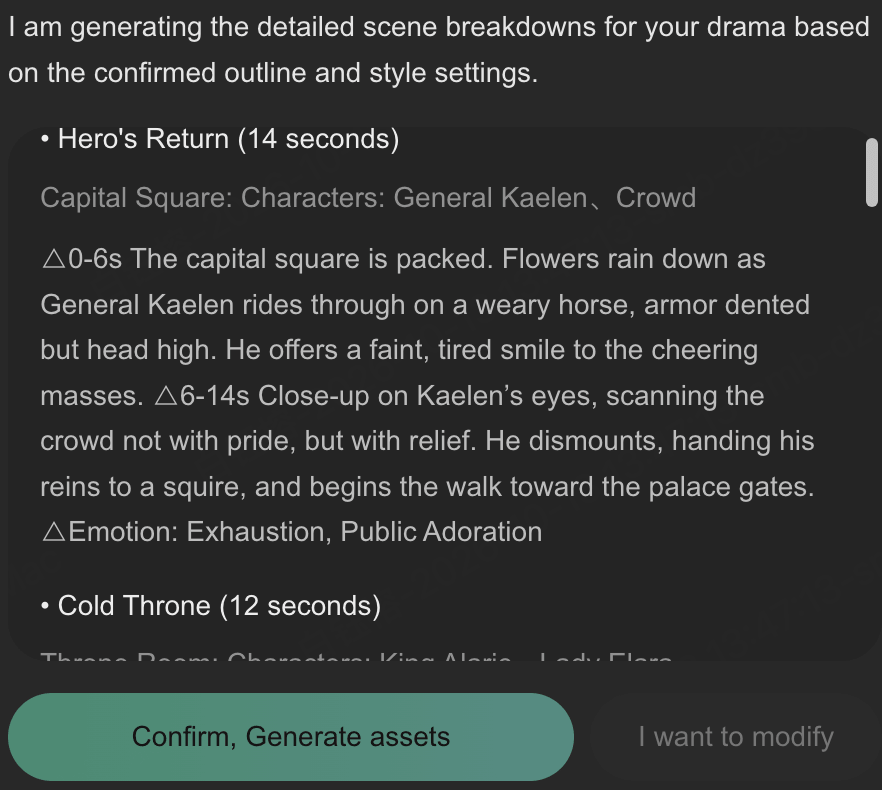Click the scrollbar track below the thumb
The image size is (882, 790).
[872, 428]
